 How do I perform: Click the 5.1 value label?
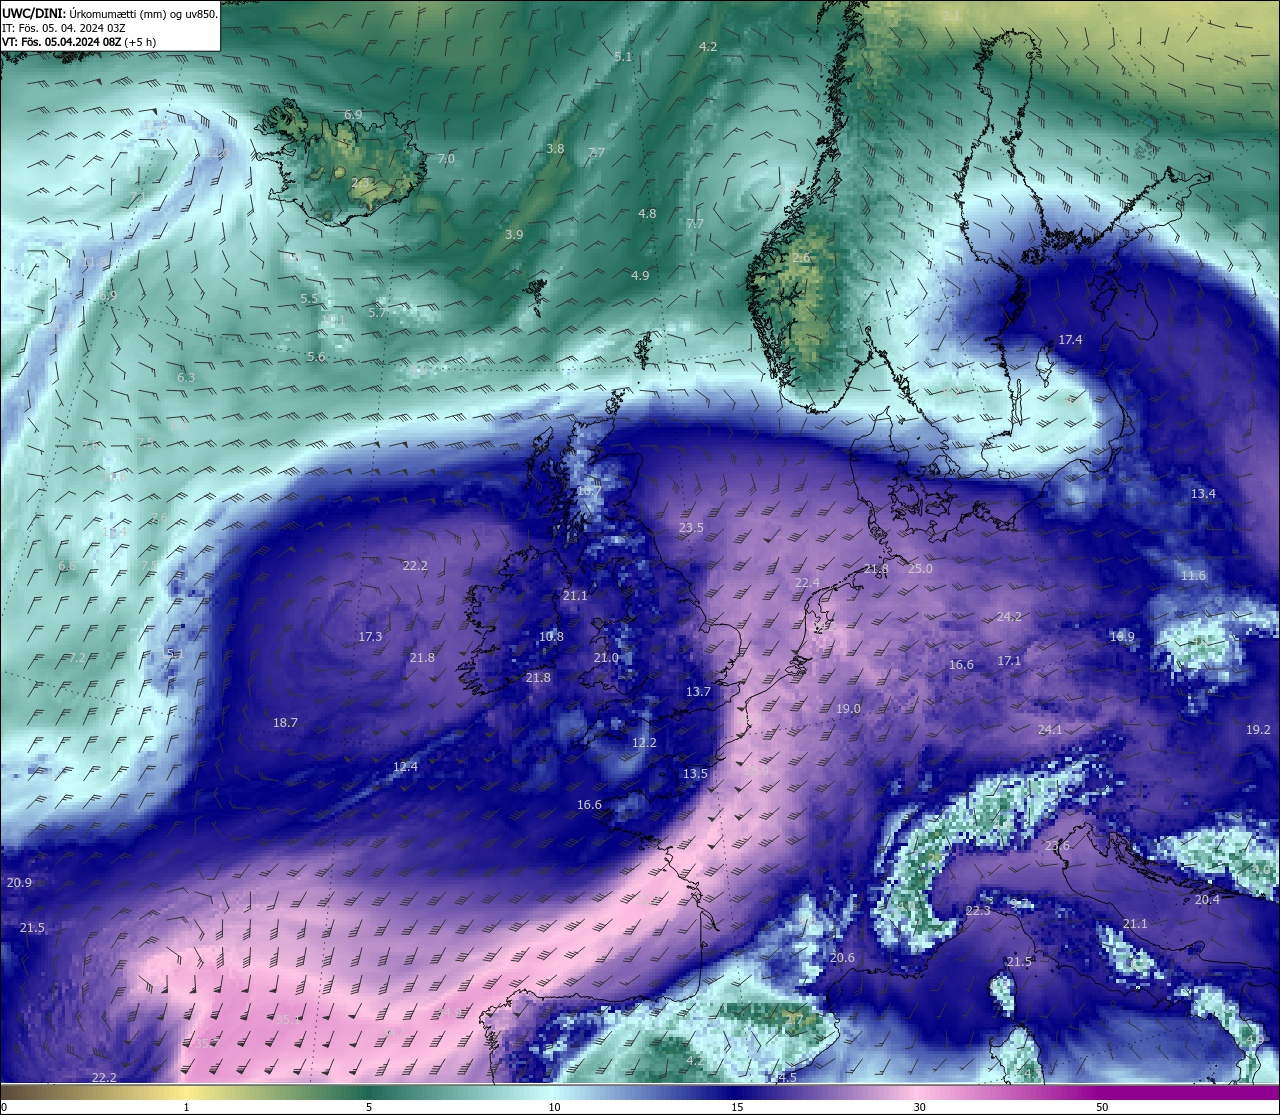pyautogui.click(x=623, y=57)
